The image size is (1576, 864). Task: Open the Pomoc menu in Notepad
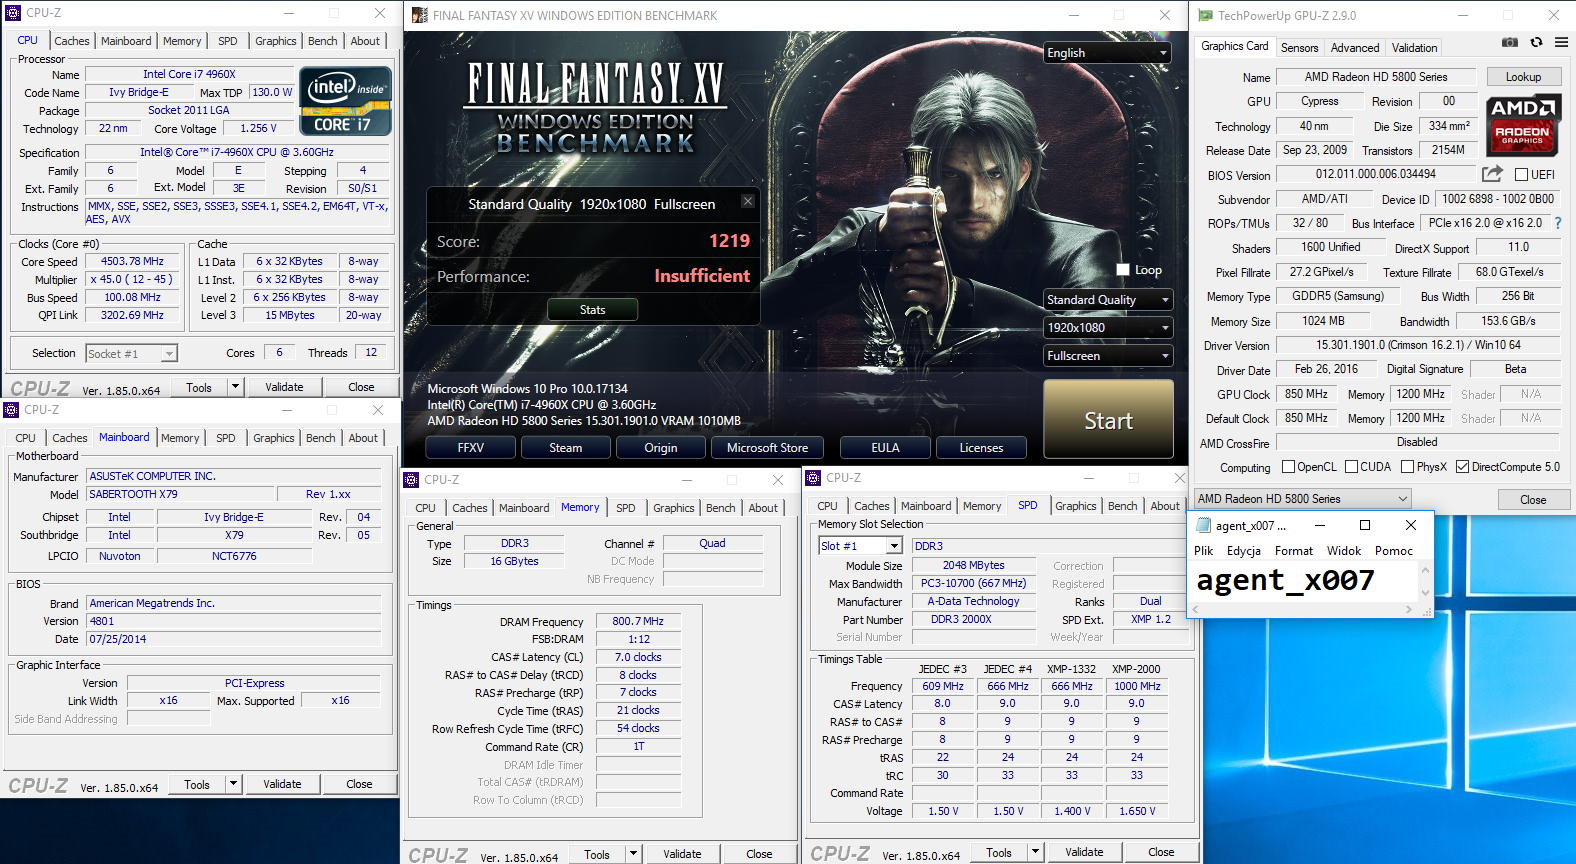[1393, 551]
